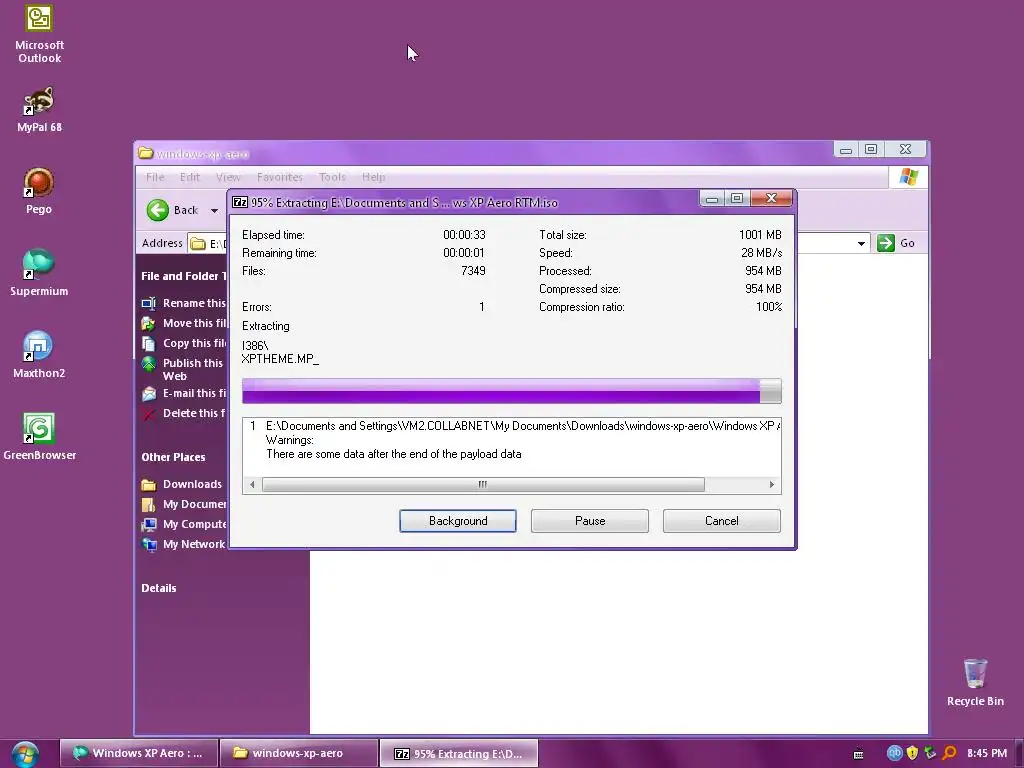Cancel the 7-Zip extraction
The height and width of the screenshot is (768, 1024).
[722, 521]
